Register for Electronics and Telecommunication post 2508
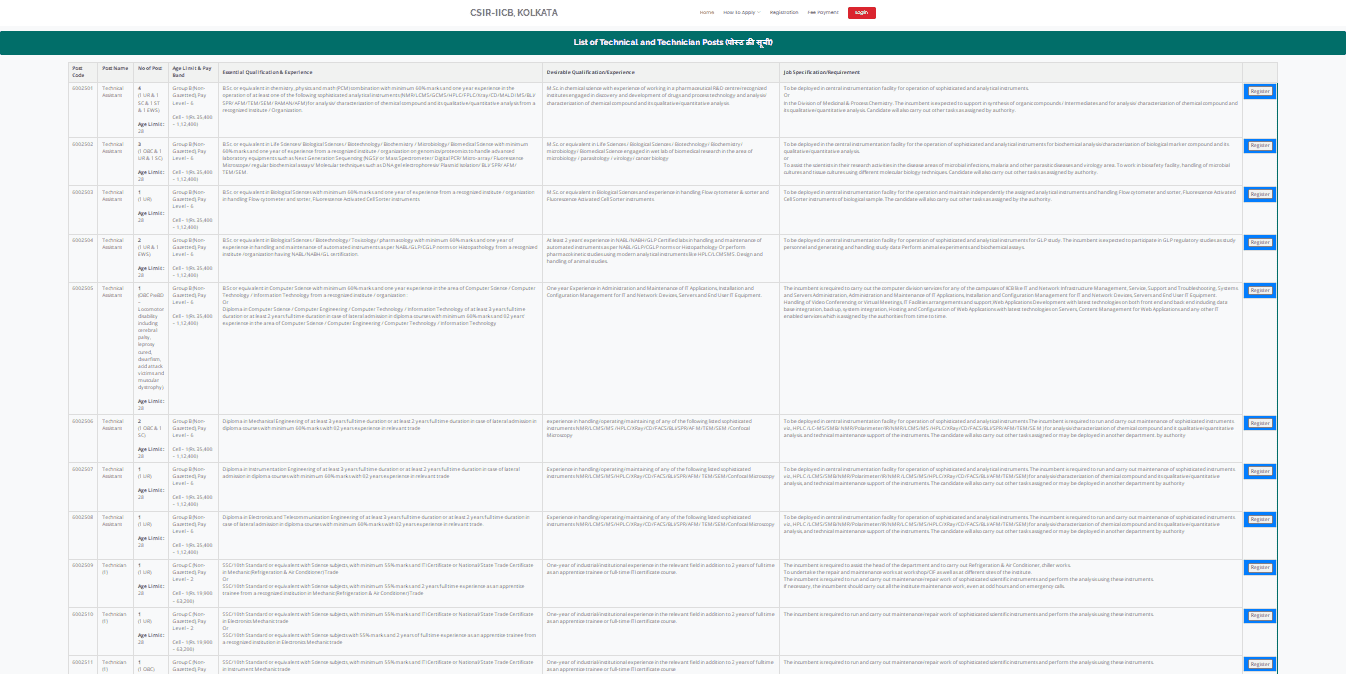 (1259, 519)
